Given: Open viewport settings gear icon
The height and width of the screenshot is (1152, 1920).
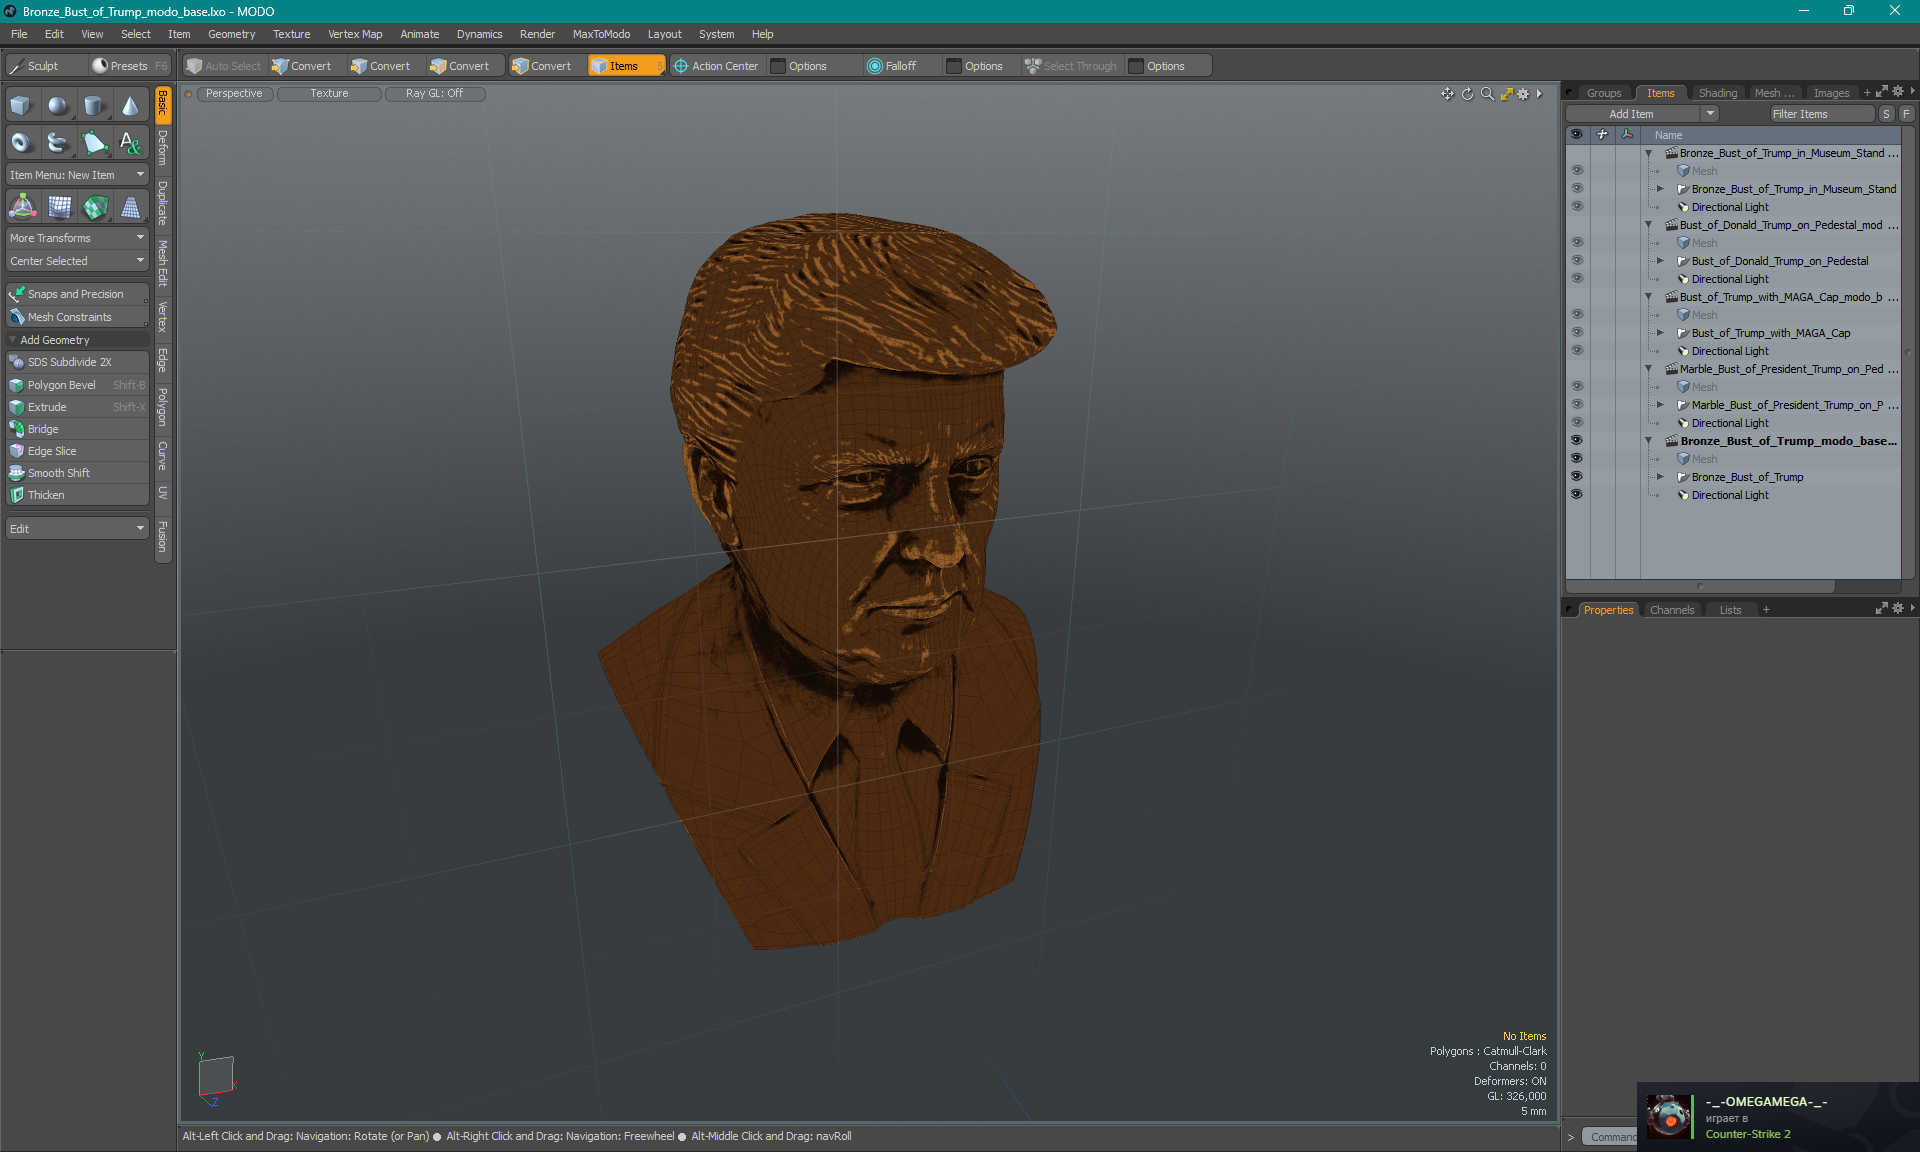Looking at the screenshot, I should tap(1523, 94).
